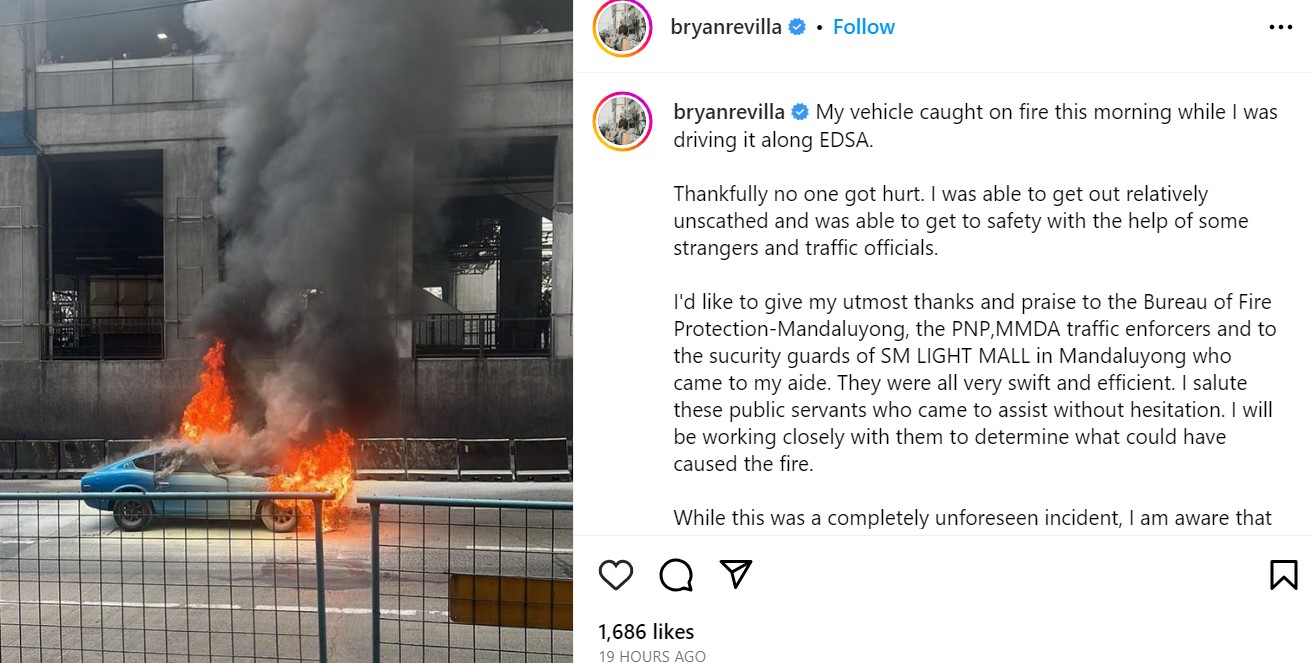
Task: Follow the bryanrevilla account
Action: (x=864, y=27)
